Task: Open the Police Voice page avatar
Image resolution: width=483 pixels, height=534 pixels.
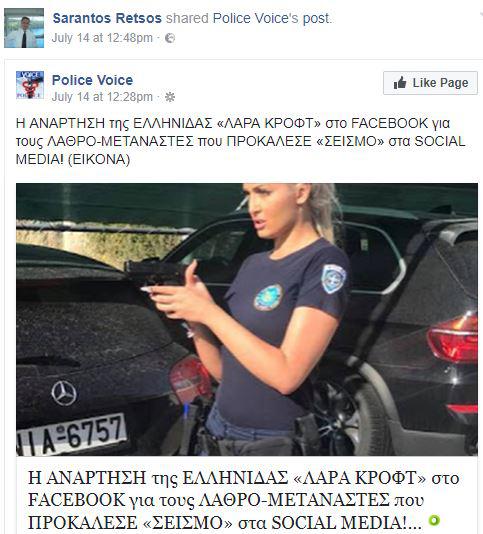Action: coord(30,85)
